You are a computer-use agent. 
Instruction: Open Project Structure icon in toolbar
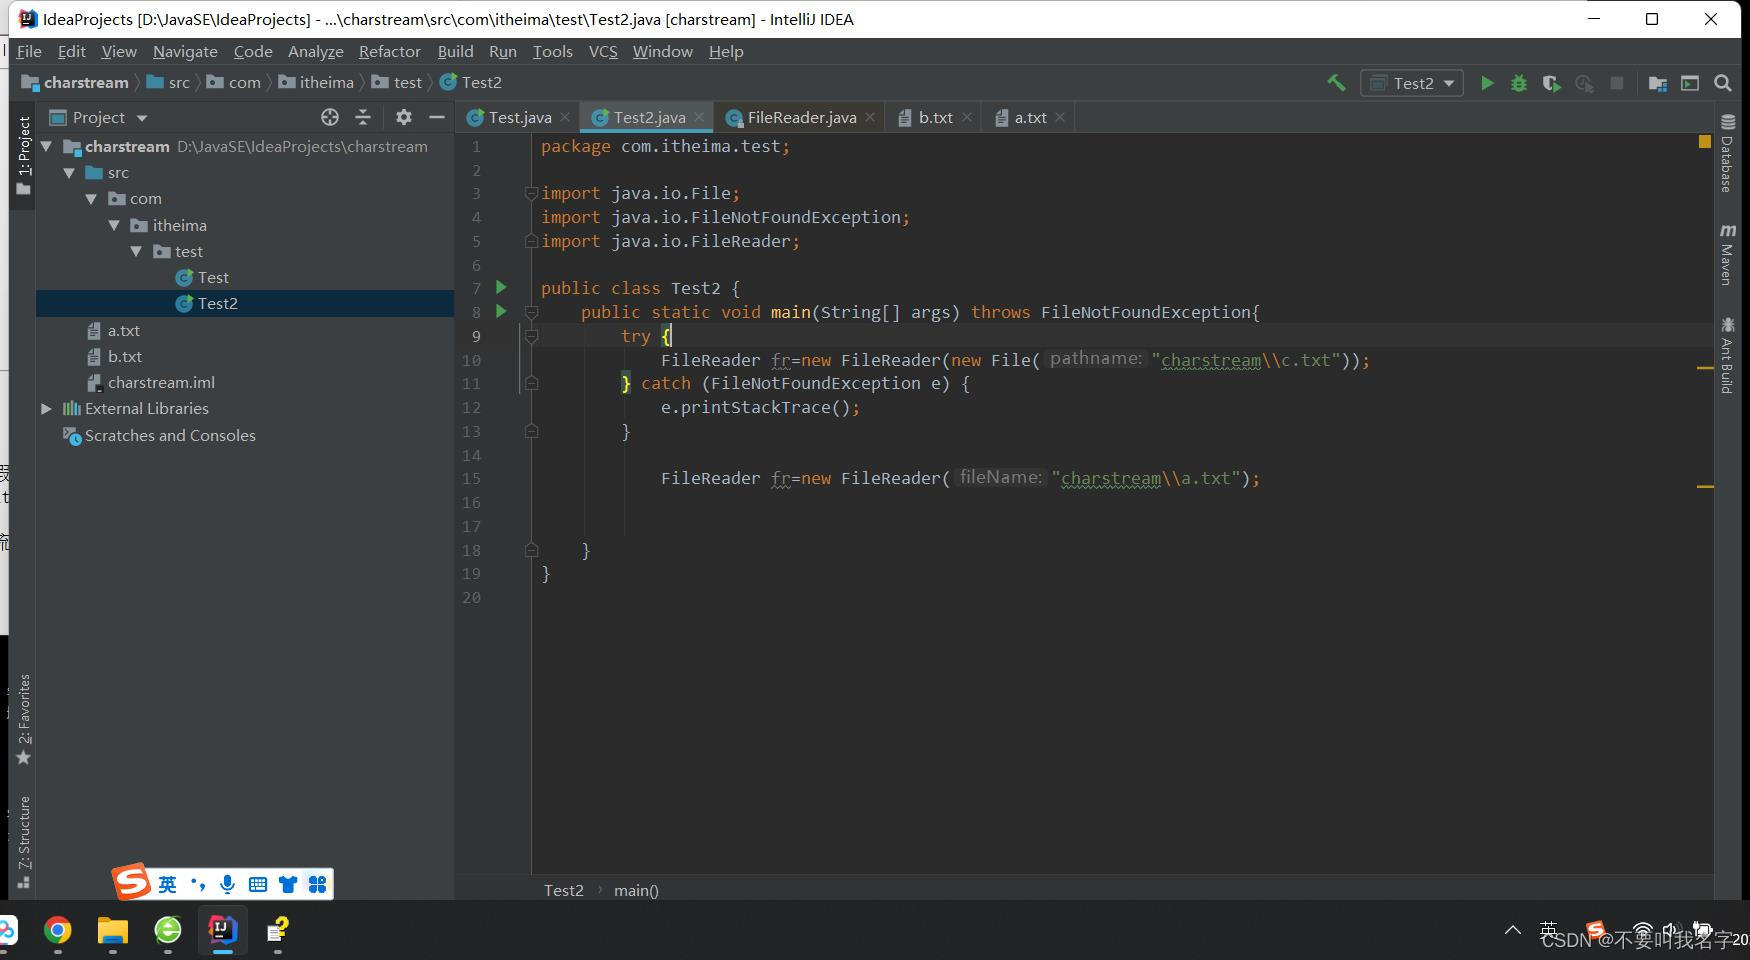(x=1658, y=83)
